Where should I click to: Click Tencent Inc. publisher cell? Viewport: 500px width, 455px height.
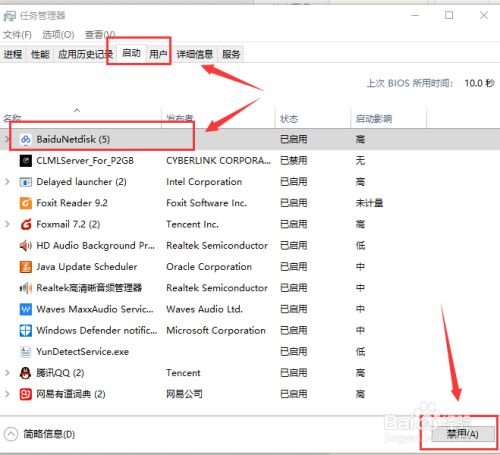coord(192,224)
